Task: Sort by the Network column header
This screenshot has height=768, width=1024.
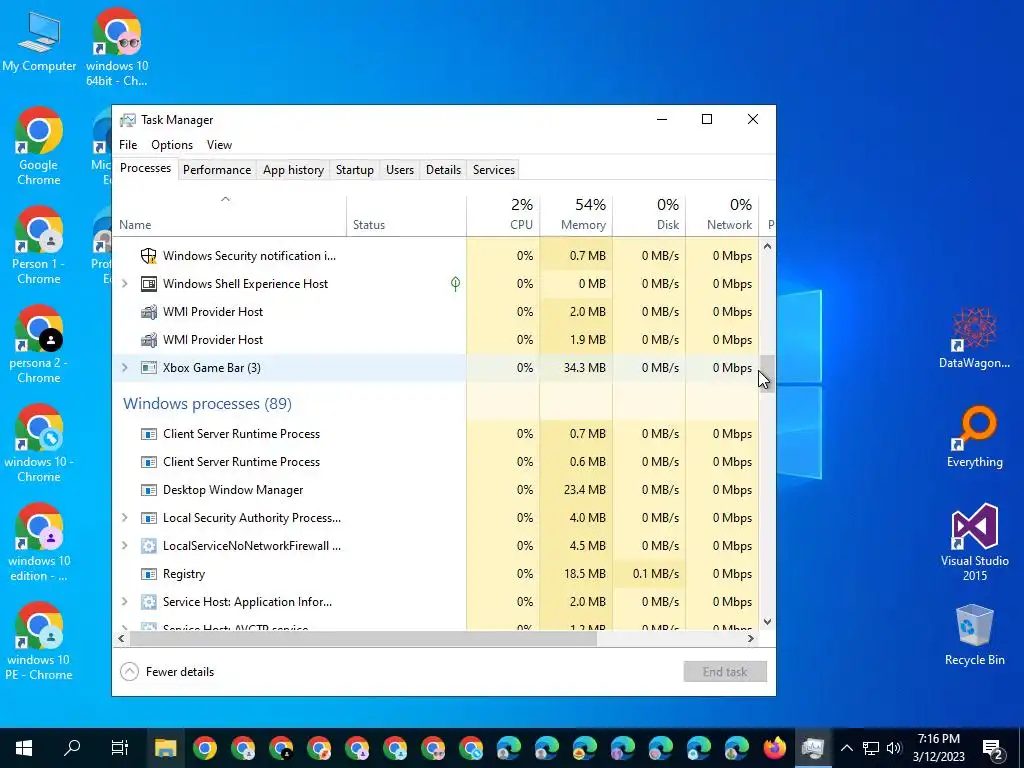Action: click(x=723, y=216)
